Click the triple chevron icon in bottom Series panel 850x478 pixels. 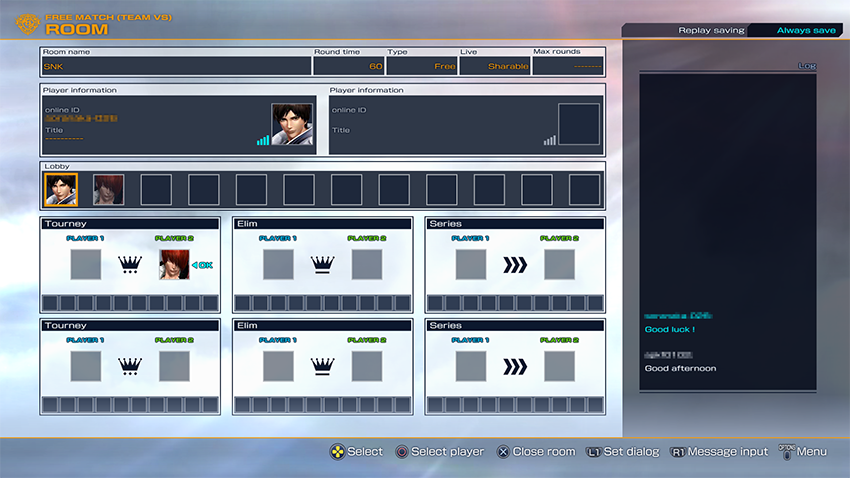(515, 367)
